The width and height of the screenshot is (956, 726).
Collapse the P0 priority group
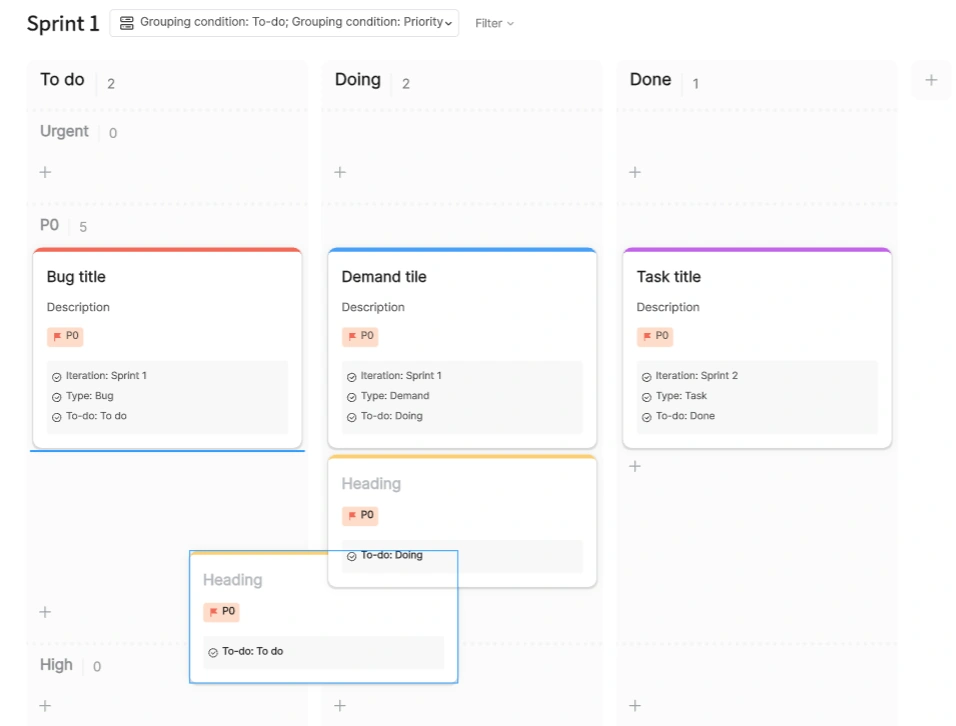click(x=49, y=226)
